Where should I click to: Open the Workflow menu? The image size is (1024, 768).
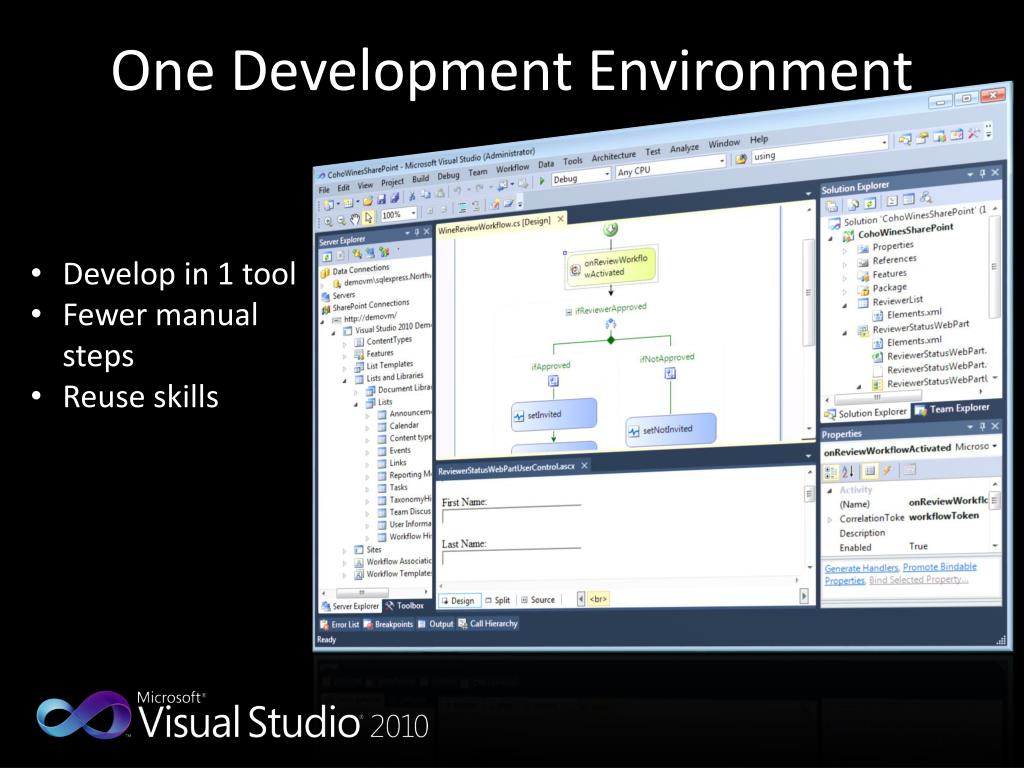(513, 168)
